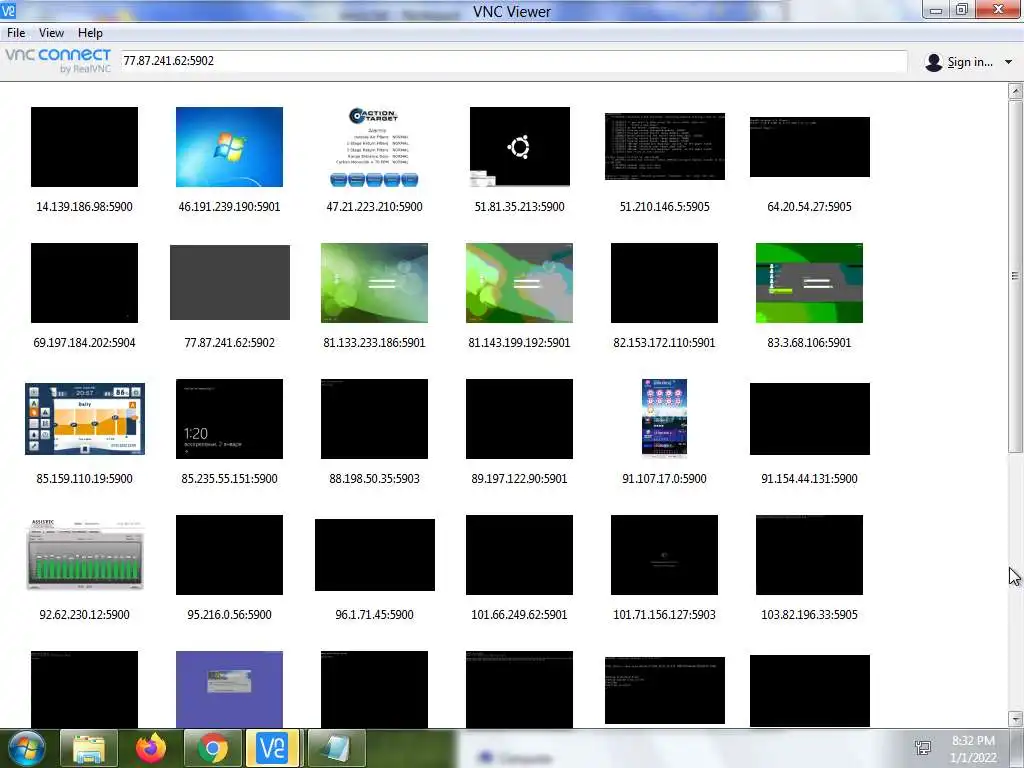
Task: Select Windows 7 desktop thumbnail 46.191.239.190:5901
Action: 229,147
